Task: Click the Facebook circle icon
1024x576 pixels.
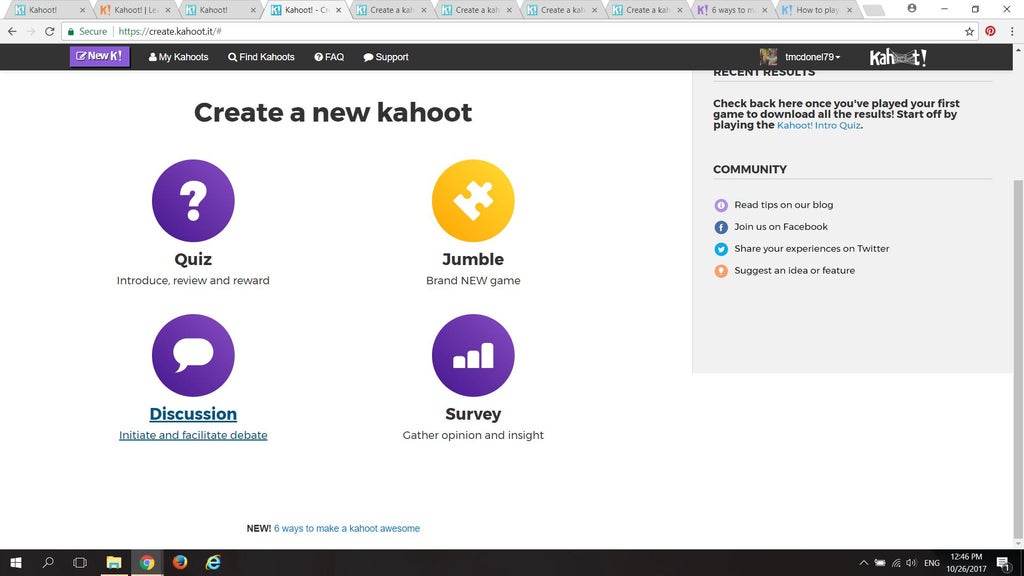Action: coord(721,227)
